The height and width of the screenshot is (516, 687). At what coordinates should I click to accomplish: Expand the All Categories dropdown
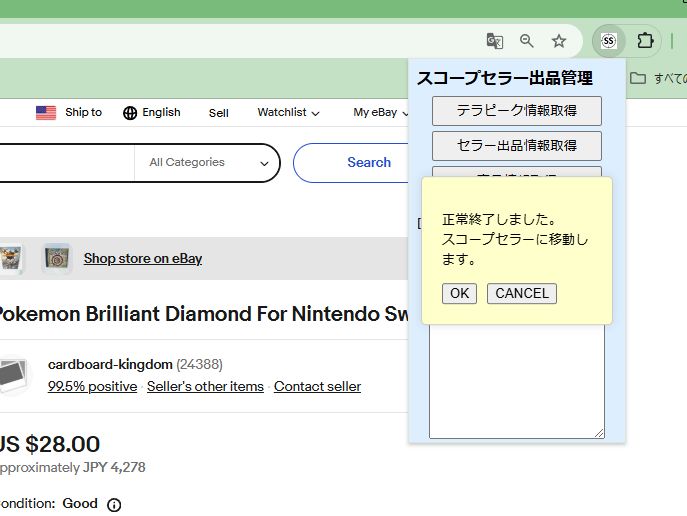coord(208,163)
